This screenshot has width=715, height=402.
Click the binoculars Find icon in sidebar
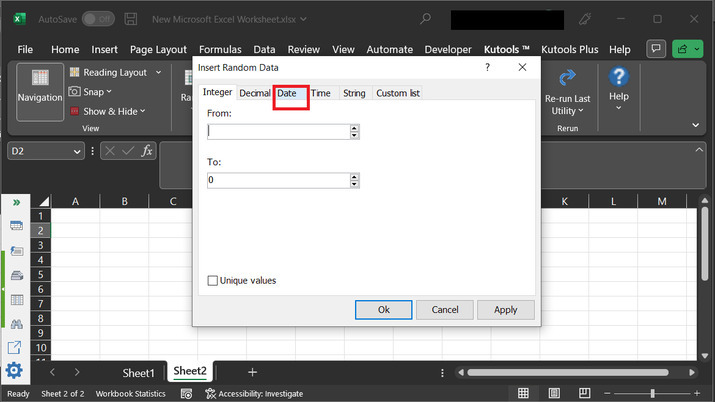(16, 324)
